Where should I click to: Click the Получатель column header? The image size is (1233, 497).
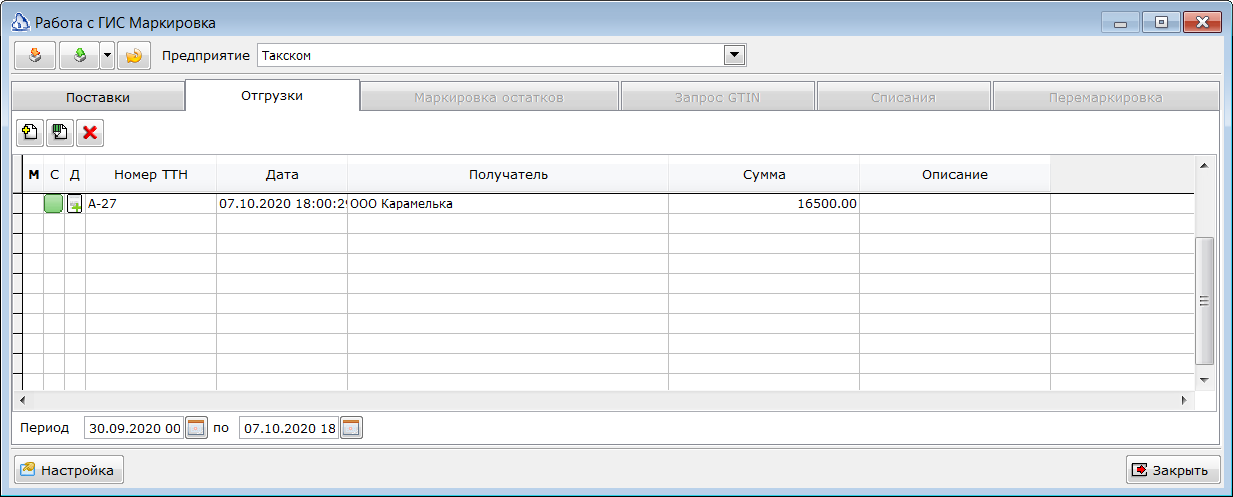pyautogui.click(x=508, y=174)
